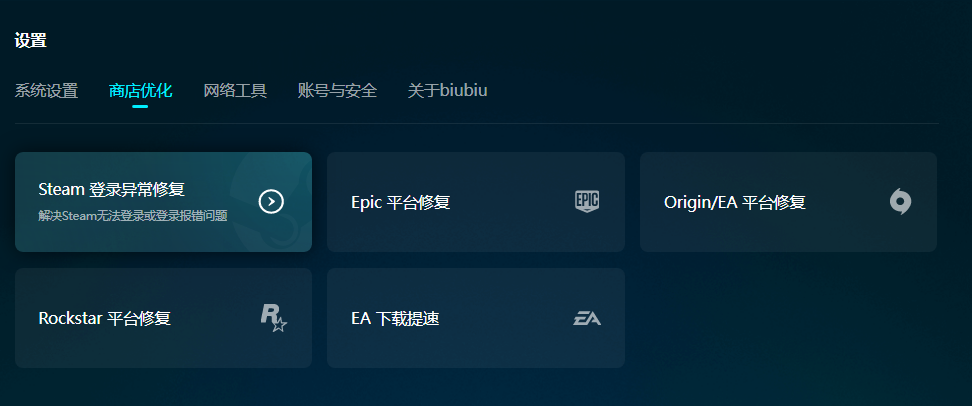The width and height of the screenshot is (972, 406).
Task: Open the 关于biubiu tab
Action: click(447, 91)
